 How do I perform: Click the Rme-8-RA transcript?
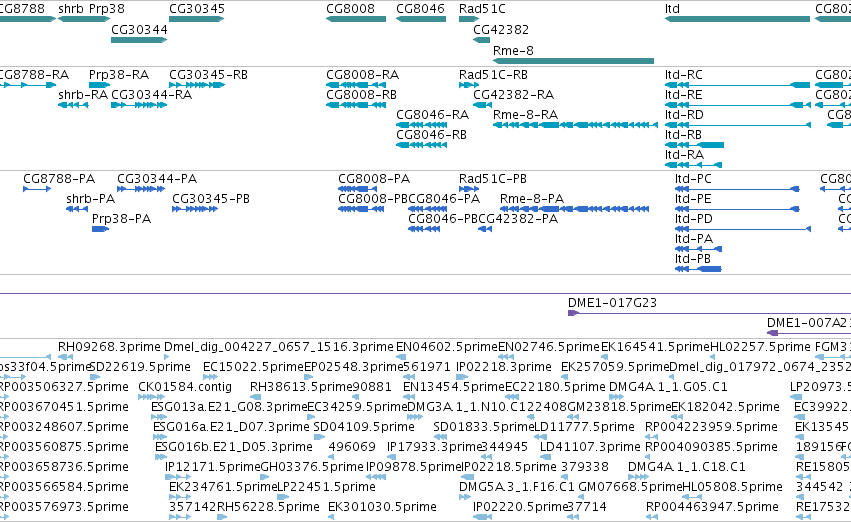coord(575,125)
